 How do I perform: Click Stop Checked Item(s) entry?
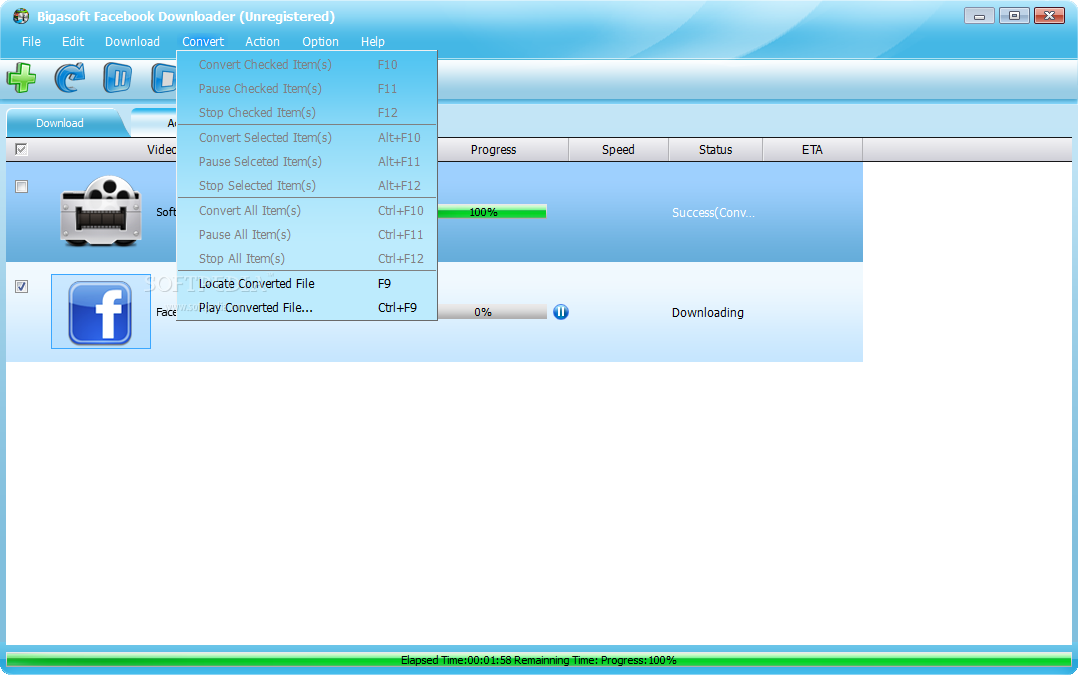tap(307, 113)
